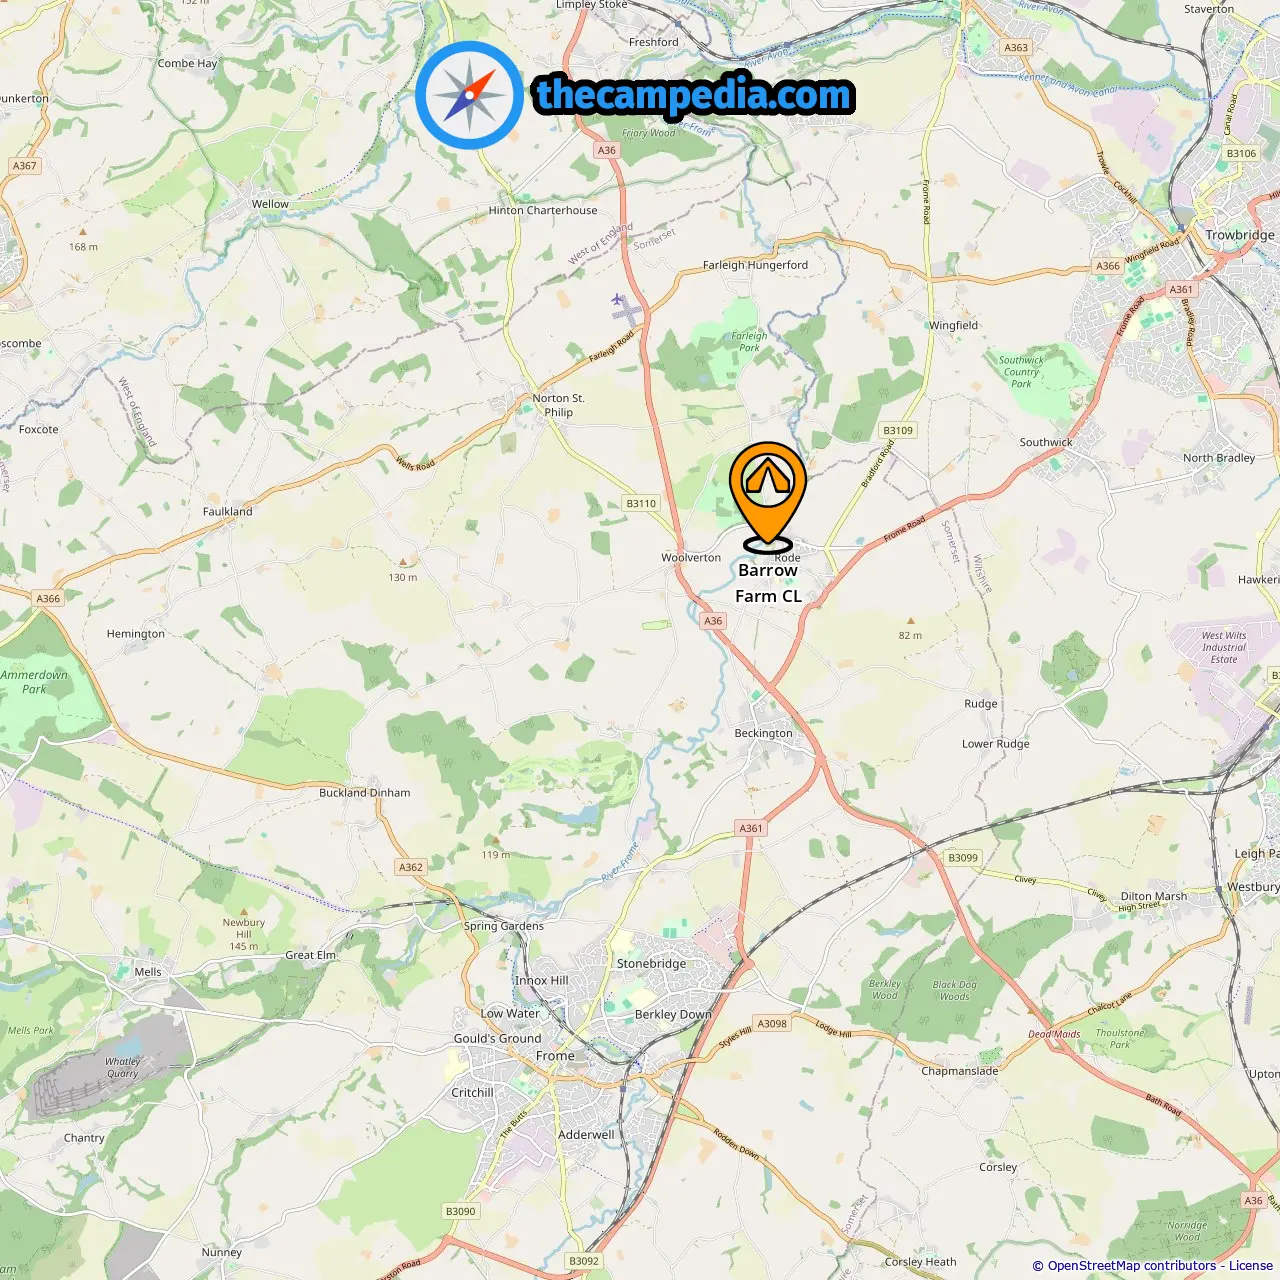Click the Barrow Farm CL label
The image size is (1280, 1280).
pyautogui.click(x=768, y=583)
